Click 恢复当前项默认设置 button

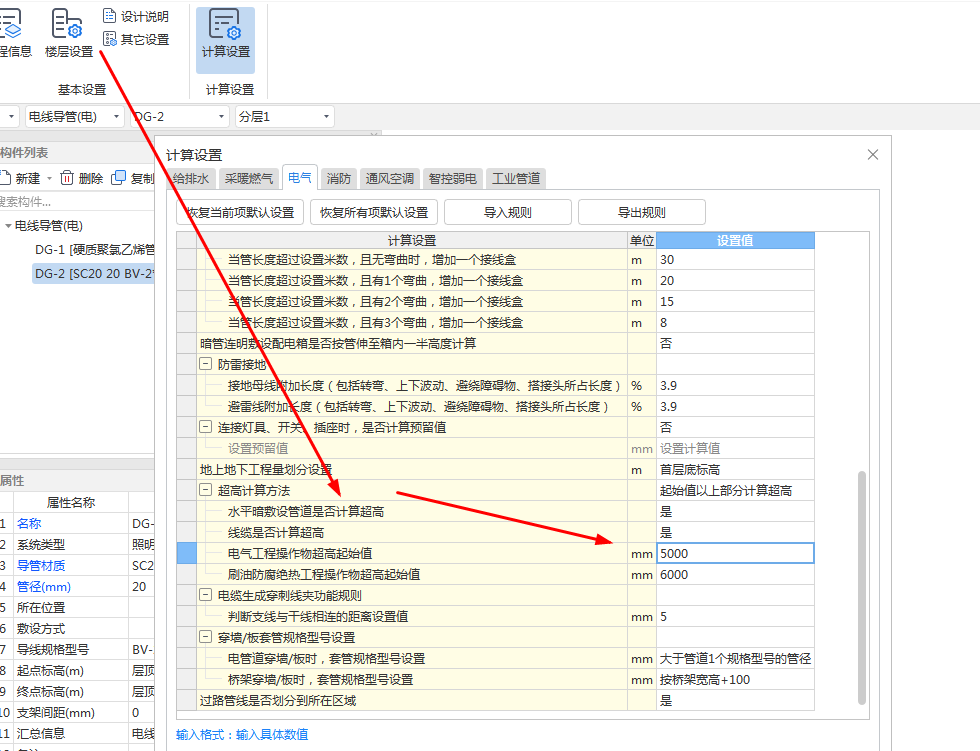coord(240,212)
